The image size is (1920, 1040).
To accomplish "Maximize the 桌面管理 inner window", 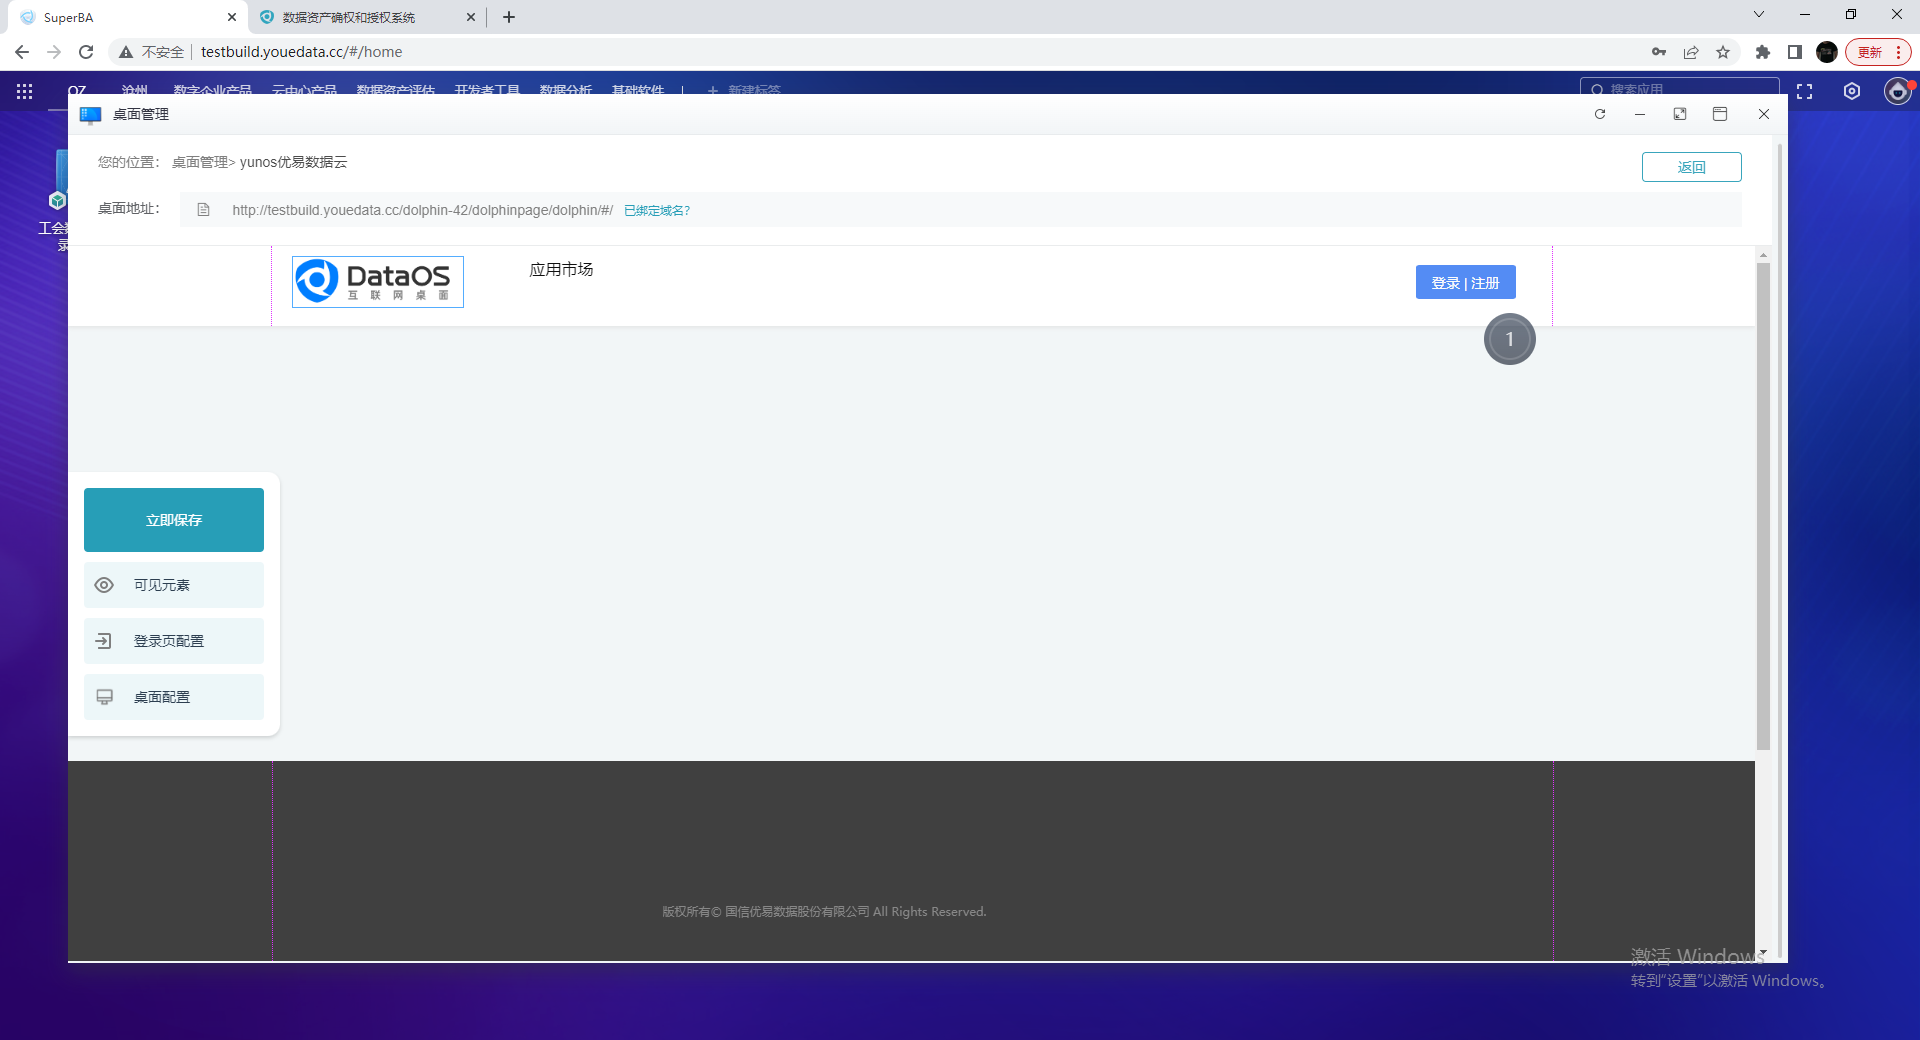I will click(x=1720, y=114).
